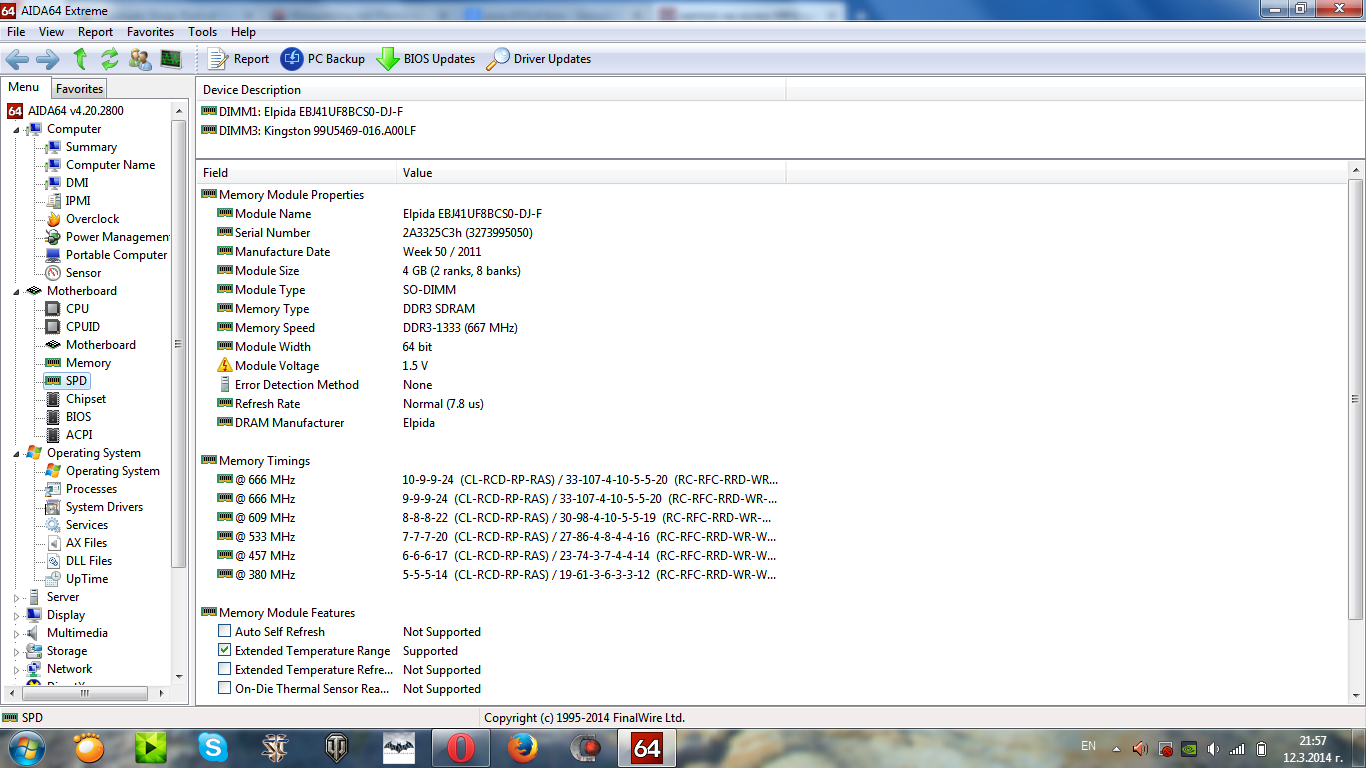This screenshot has width=1366, height=768.
Task: Open BIOS Updates from toolbar
Action: click(425, 59)
